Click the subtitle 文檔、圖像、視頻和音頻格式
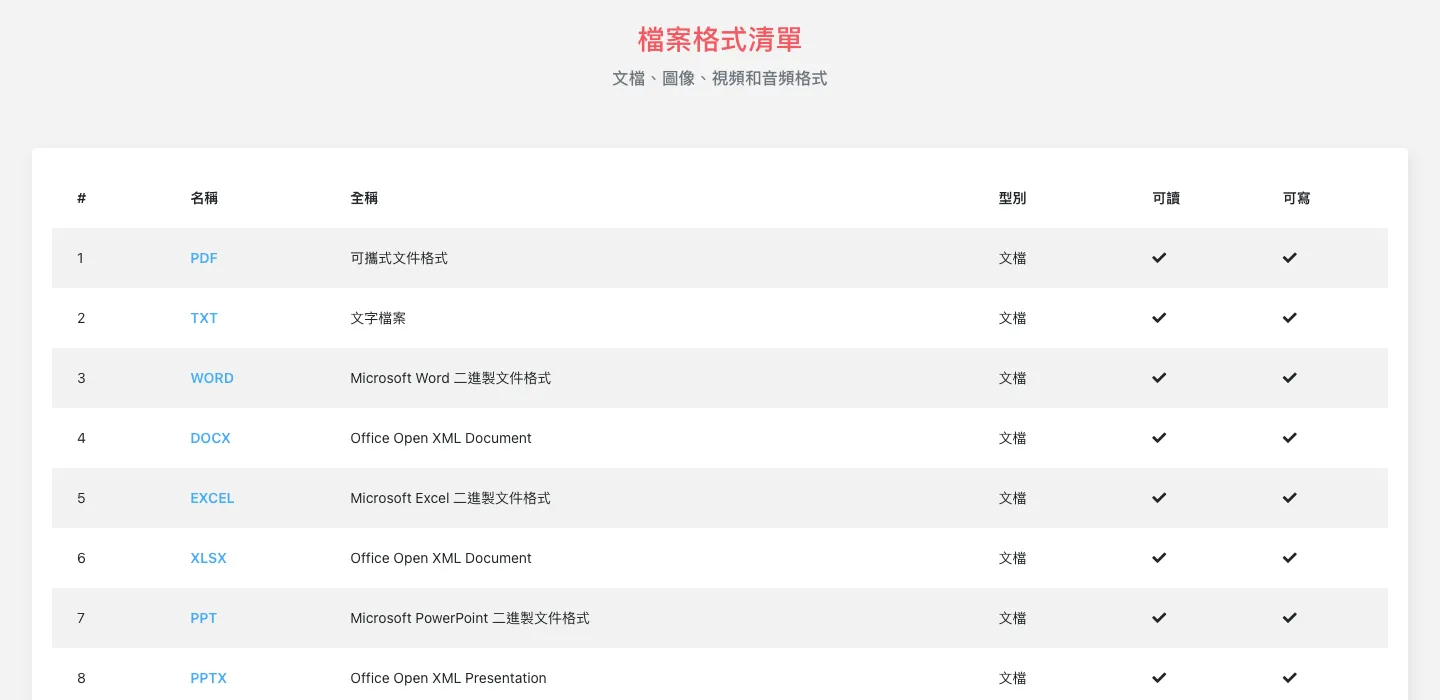The height and width of the screenshot is (700, 1440). point(720,78)
